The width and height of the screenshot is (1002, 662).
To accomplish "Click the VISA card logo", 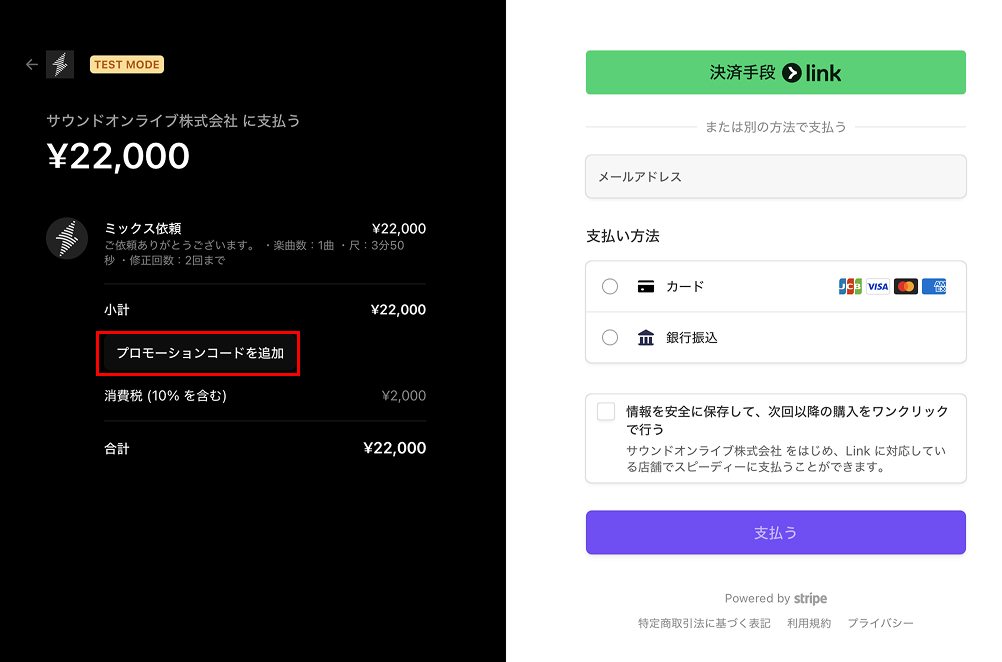I will pos(877,287).
